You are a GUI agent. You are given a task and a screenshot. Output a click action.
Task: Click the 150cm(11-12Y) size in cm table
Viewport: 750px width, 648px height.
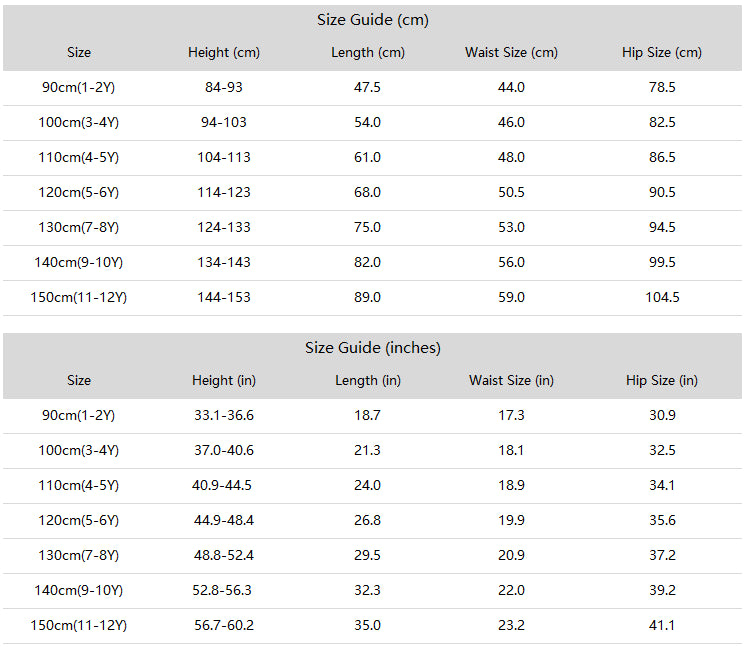coord(78,297)
